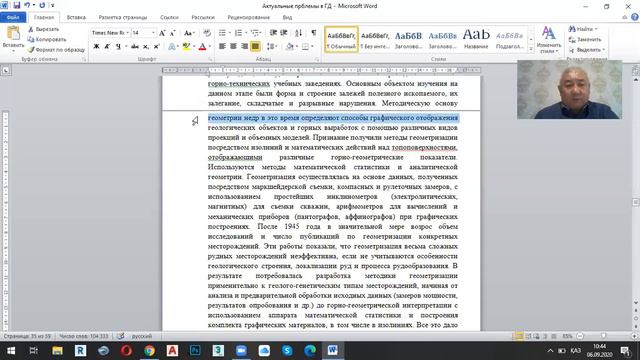Click the Shrink Font icon
Image resolution: width=640 pixels, height=360 pixels.
[x=173, y=33]
